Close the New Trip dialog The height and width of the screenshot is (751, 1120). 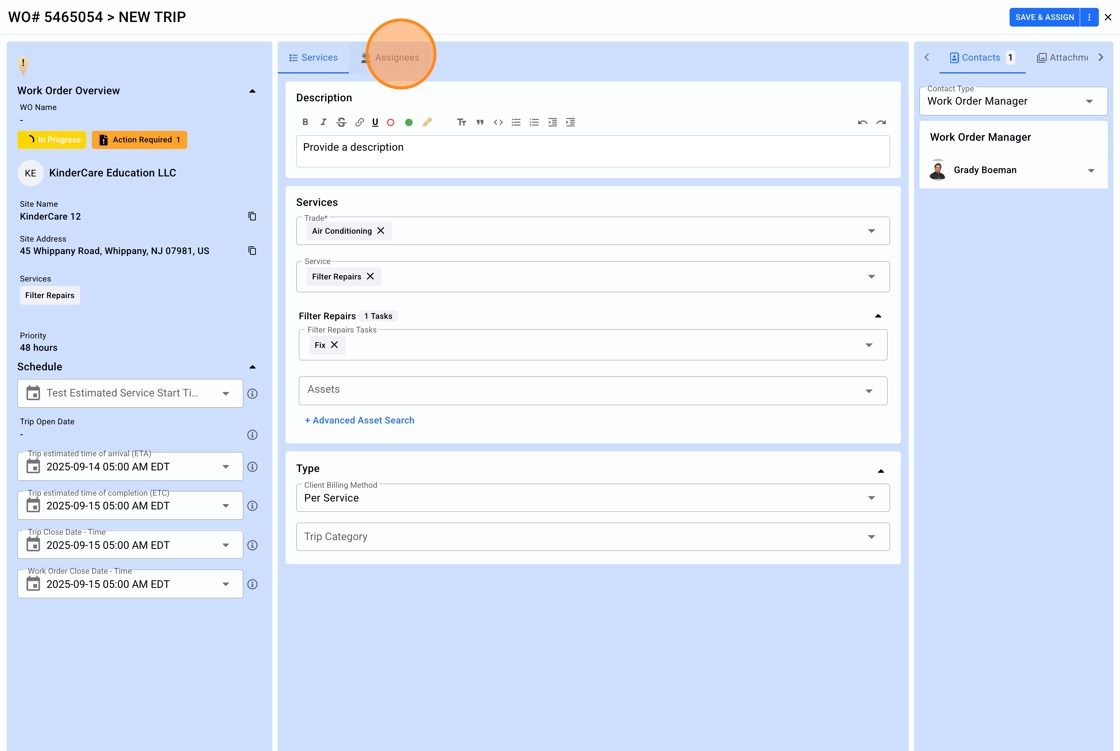pyautogui.click(x=1108, y=17)
